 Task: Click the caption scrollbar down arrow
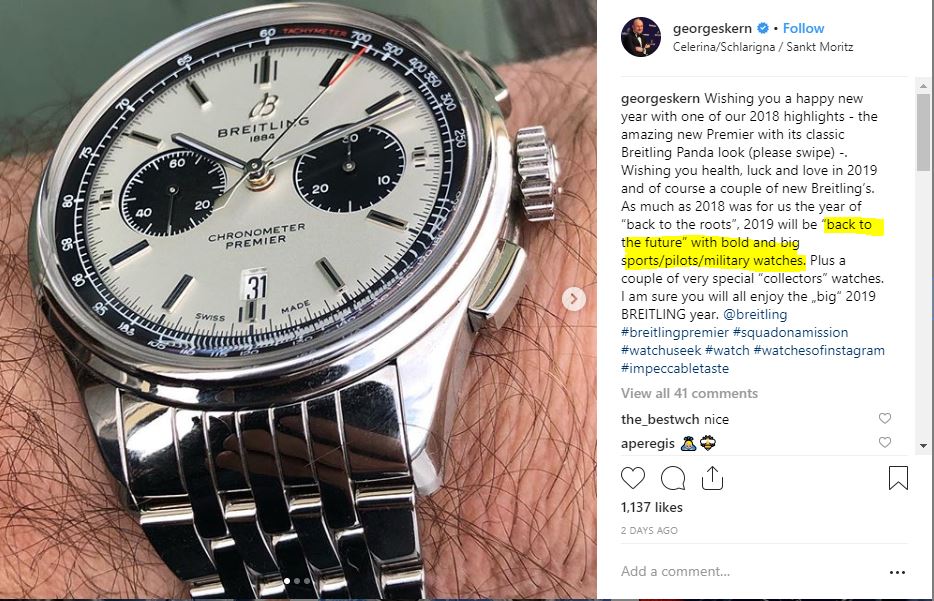click(923, 446)
